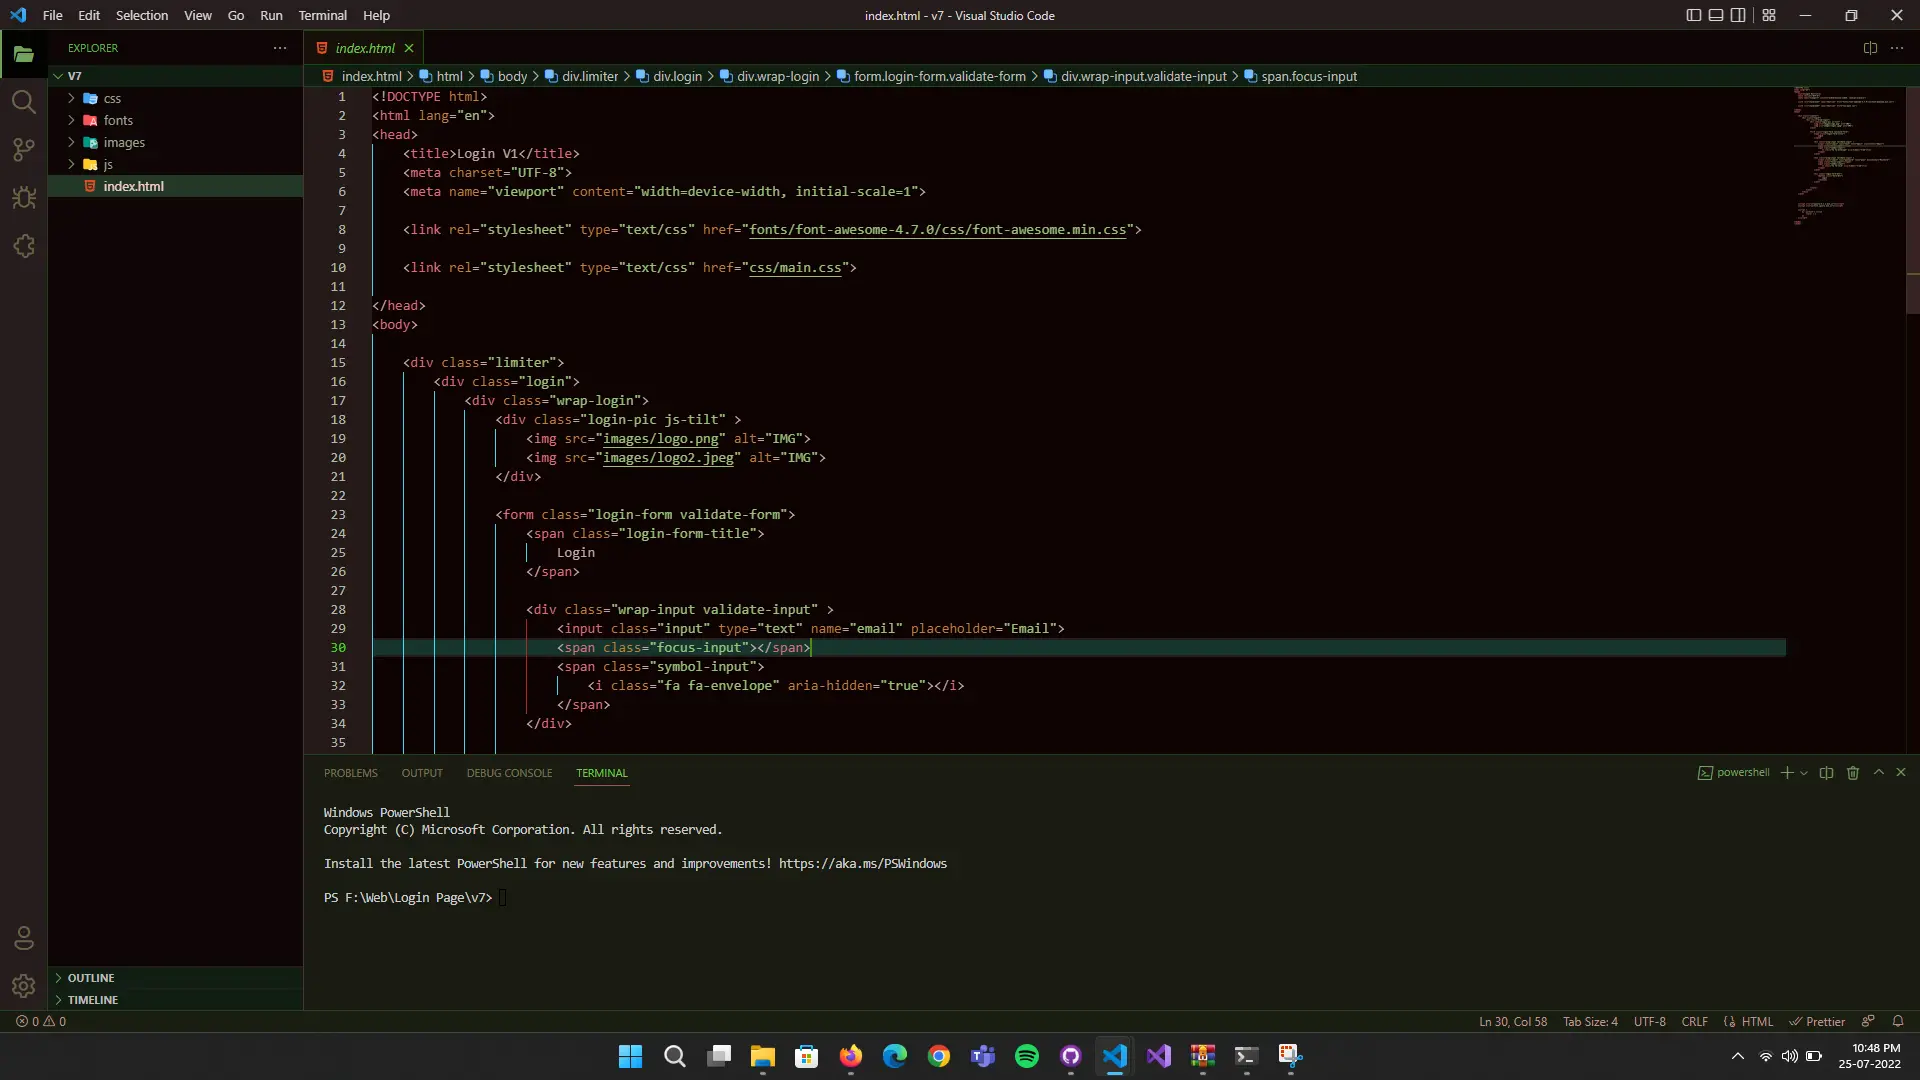Toggle the primary side bar layout button
The width and height of the screenshot is (1920, 1080).
coord(1693,15)
